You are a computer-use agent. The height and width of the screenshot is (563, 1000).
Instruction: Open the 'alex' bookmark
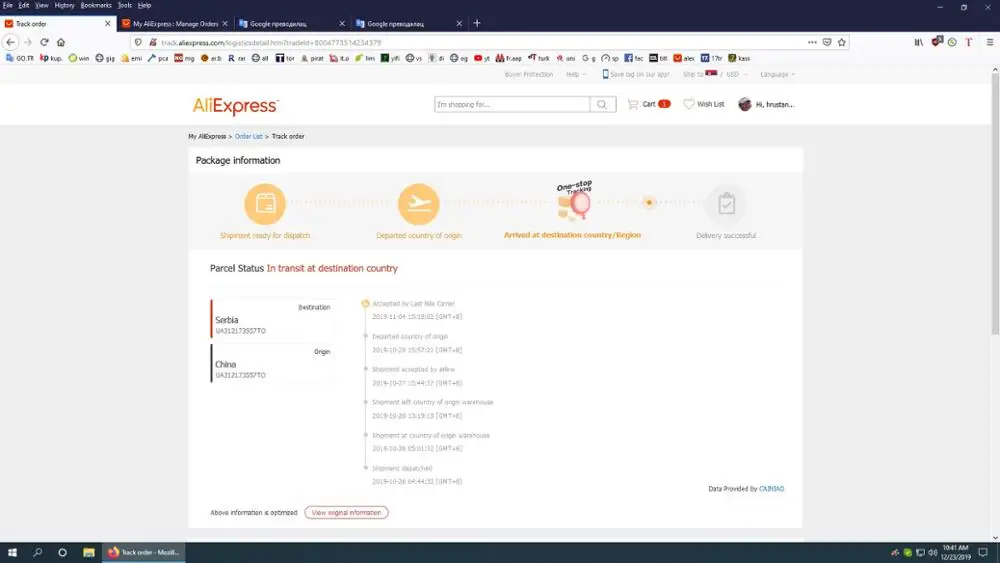click(x=684, y=58)
